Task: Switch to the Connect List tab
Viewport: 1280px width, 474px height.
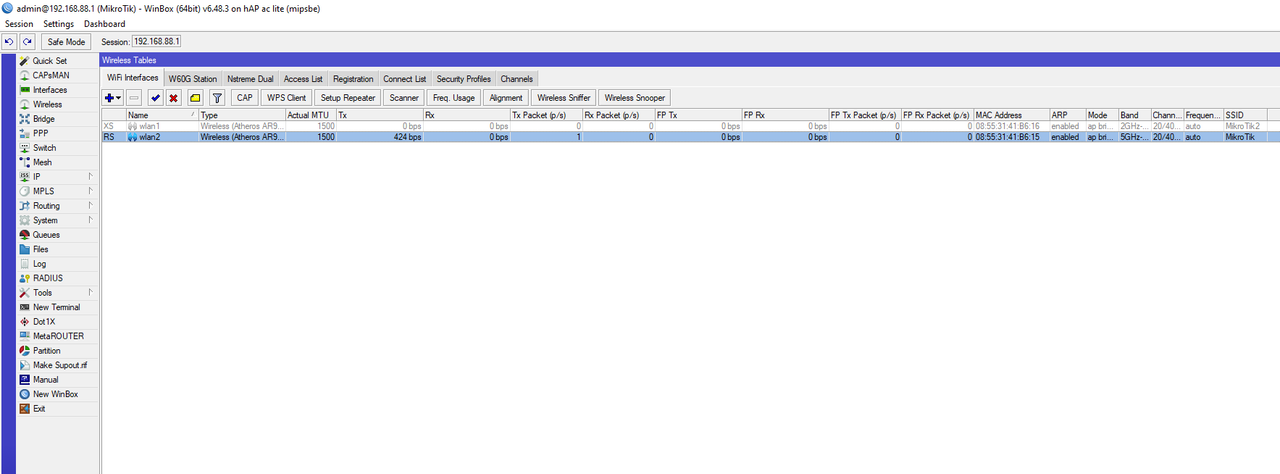Action: pos(405,78)
